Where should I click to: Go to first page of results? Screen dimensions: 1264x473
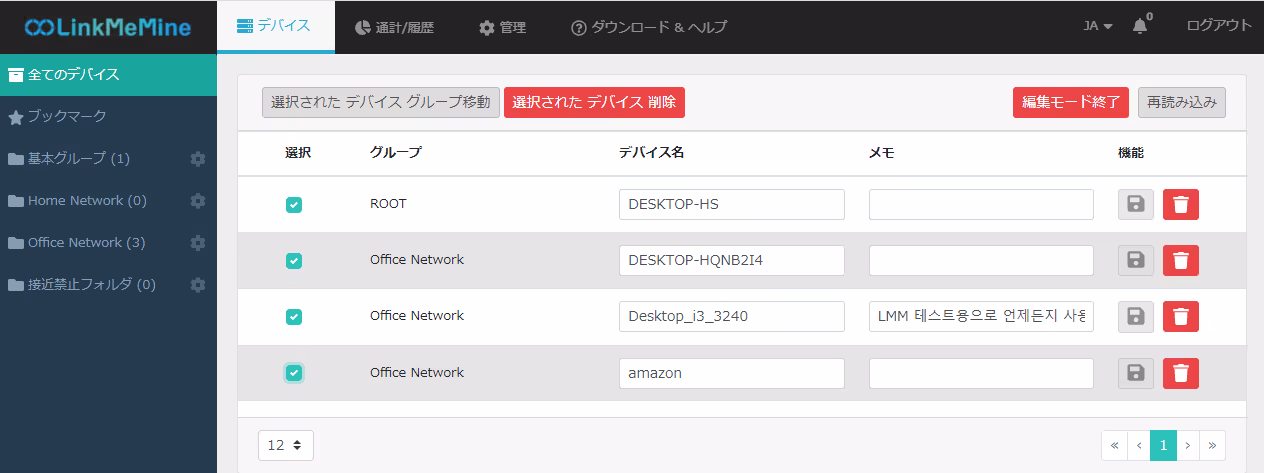pos(1114,445)
